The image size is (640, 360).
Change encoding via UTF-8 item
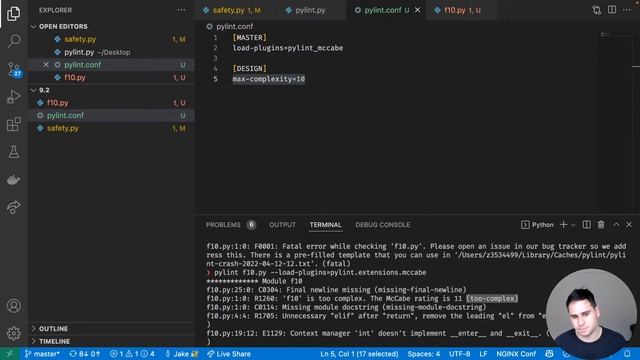[460, 354]
